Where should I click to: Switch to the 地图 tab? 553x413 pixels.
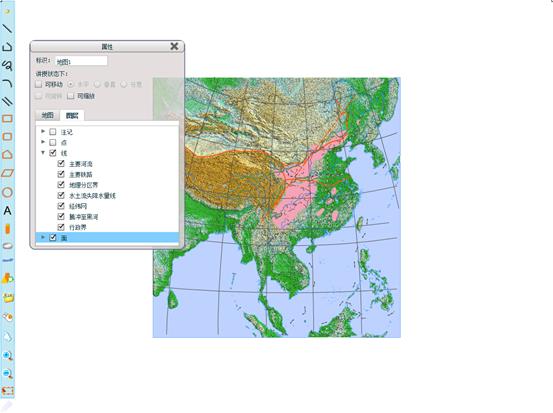click(47, 115)
